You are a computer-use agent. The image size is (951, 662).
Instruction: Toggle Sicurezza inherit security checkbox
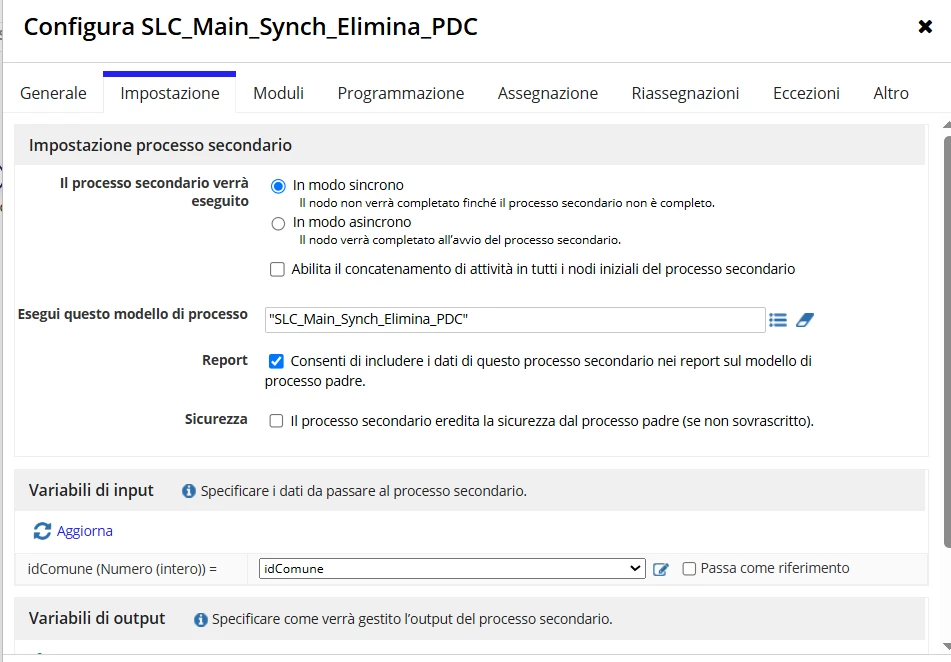click(276, 421)
